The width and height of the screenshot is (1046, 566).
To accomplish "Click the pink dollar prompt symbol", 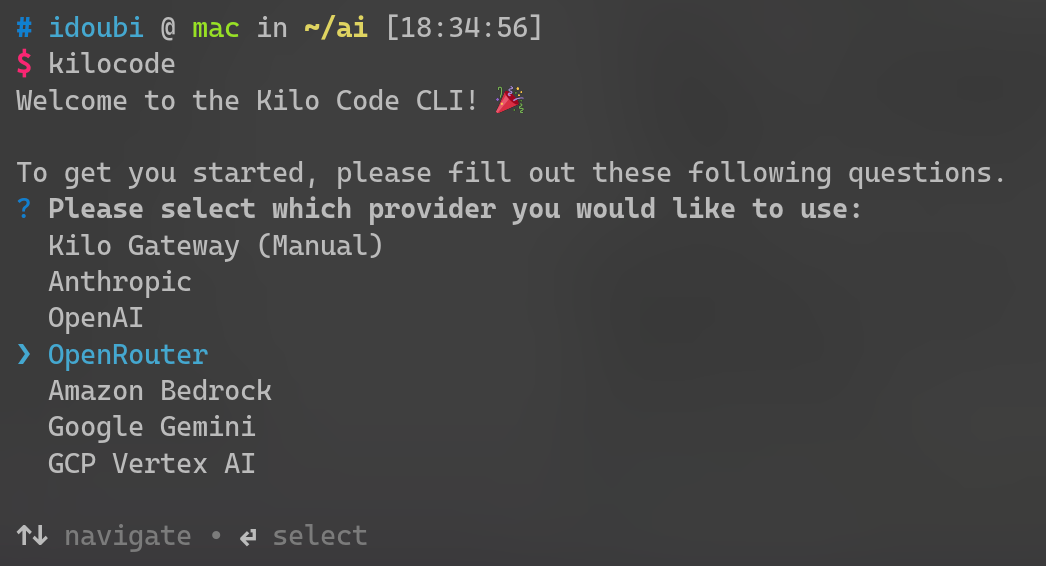I will (24, 64).
